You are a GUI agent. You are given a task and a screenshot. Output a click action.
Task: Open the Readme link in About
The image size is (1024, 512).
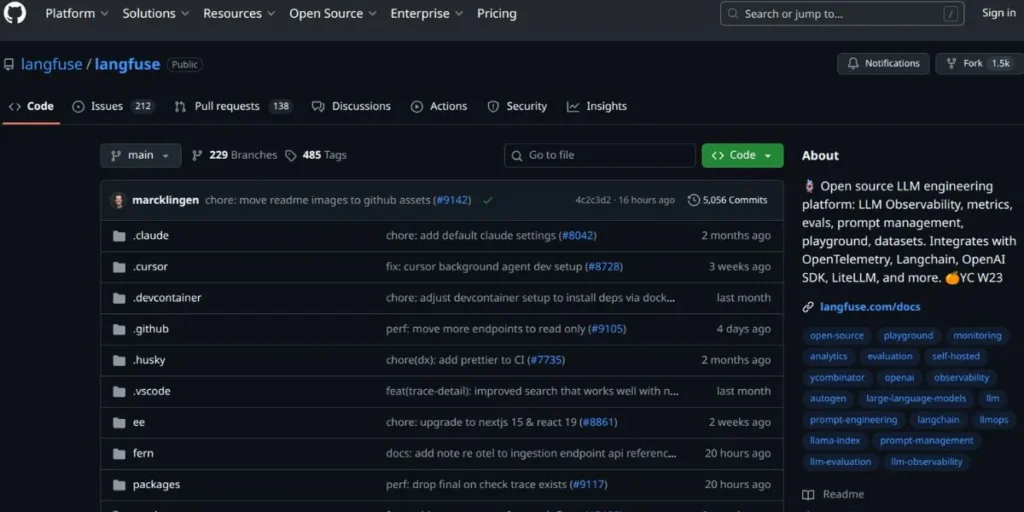click(842, 494)
